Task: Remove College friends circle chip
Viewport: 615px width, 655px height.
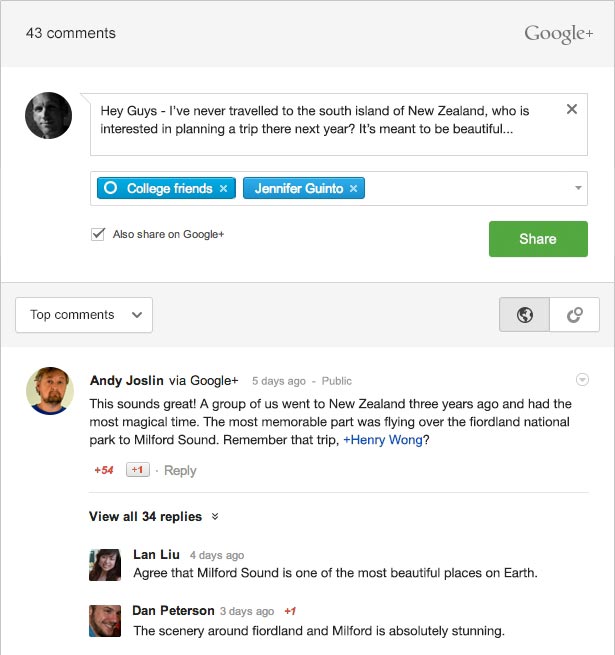Action: [x=224, y=189]
